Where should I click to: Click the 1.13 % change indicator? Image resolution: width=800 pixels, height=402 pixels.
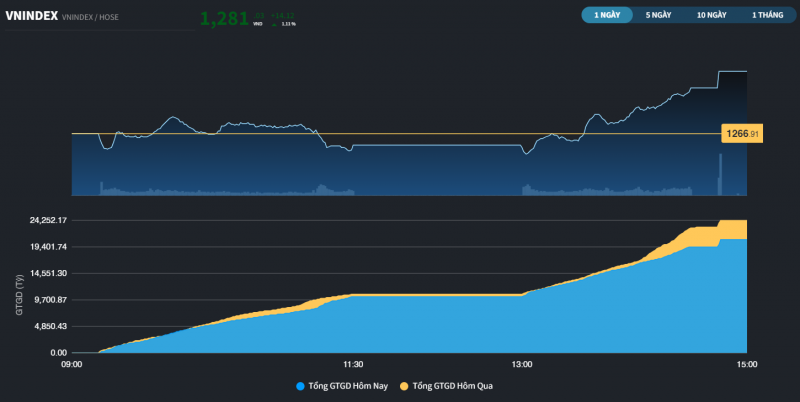[x=291, y=23]
